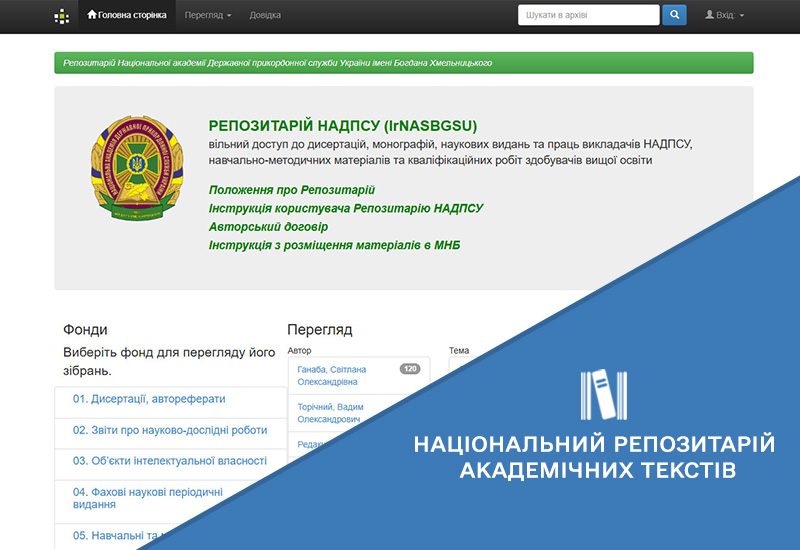Viewport: 800px width, 550px height.
Task: Click the NADPSU academy emblem image
Action: [137, 168]
